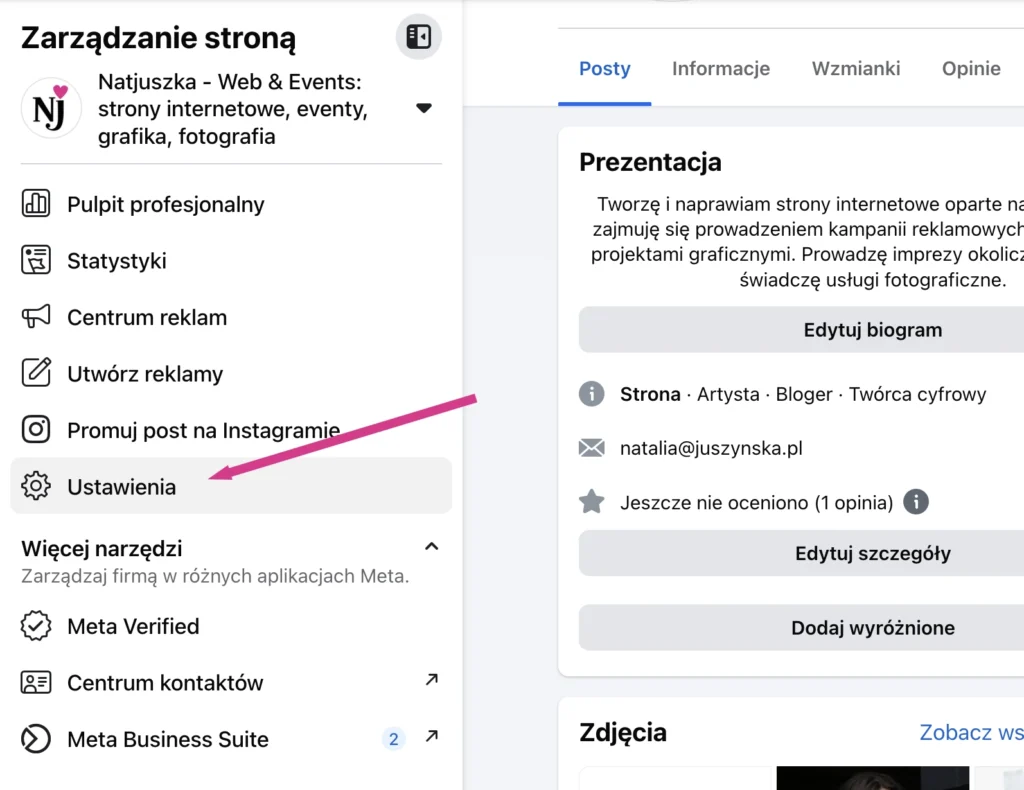
Task: Click the Edytuj biogram button
Action: coord(872,330)
